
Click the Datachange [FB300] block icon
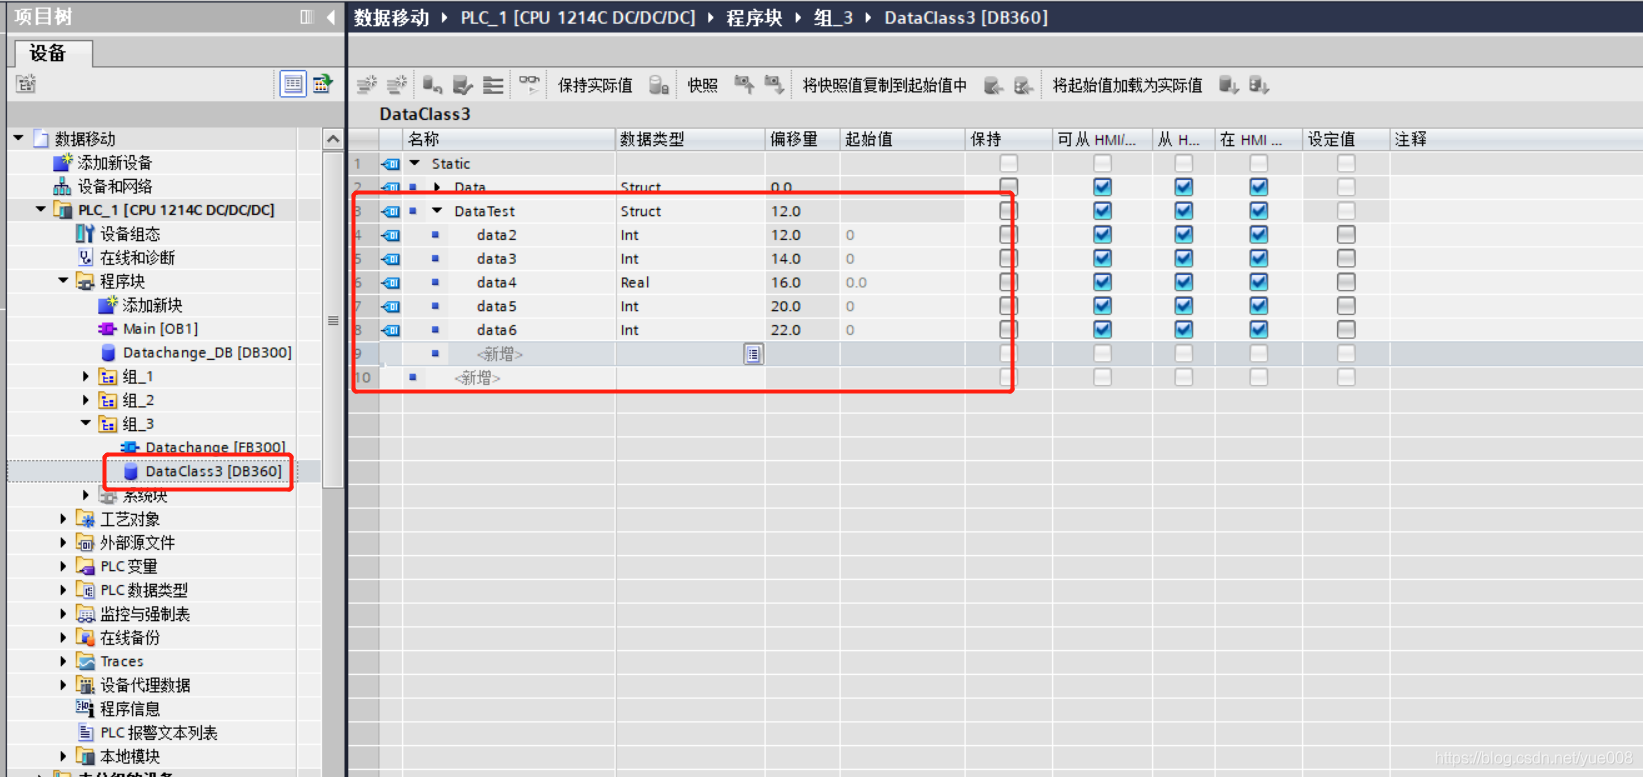(130, 448)
